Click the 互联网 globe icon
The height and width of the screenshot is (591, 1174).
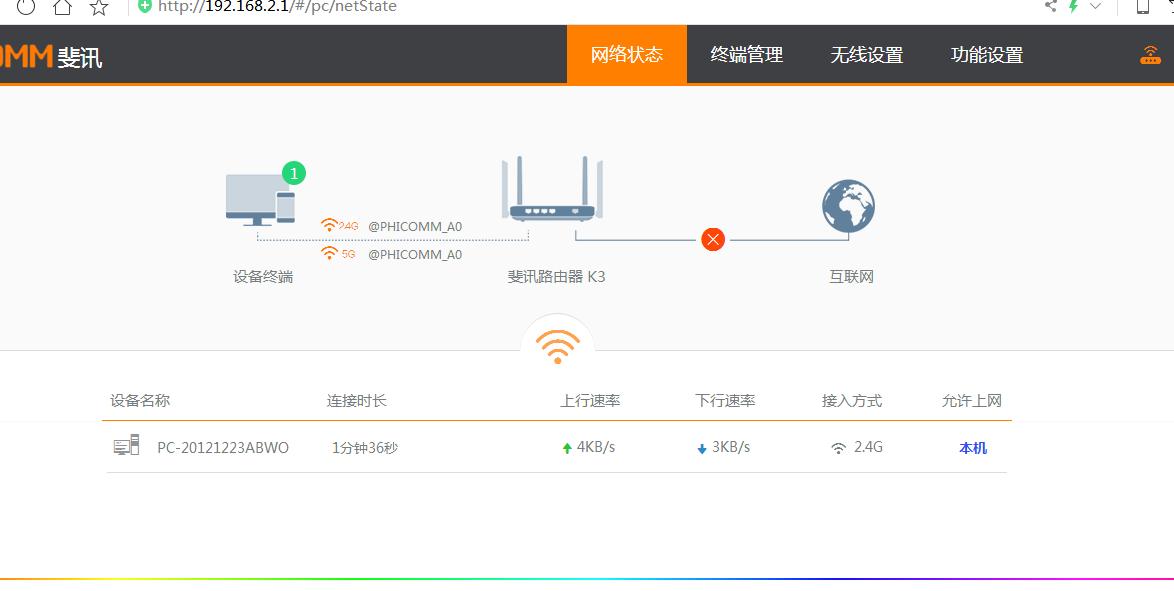pyautogui.click(x=848, y=205)
